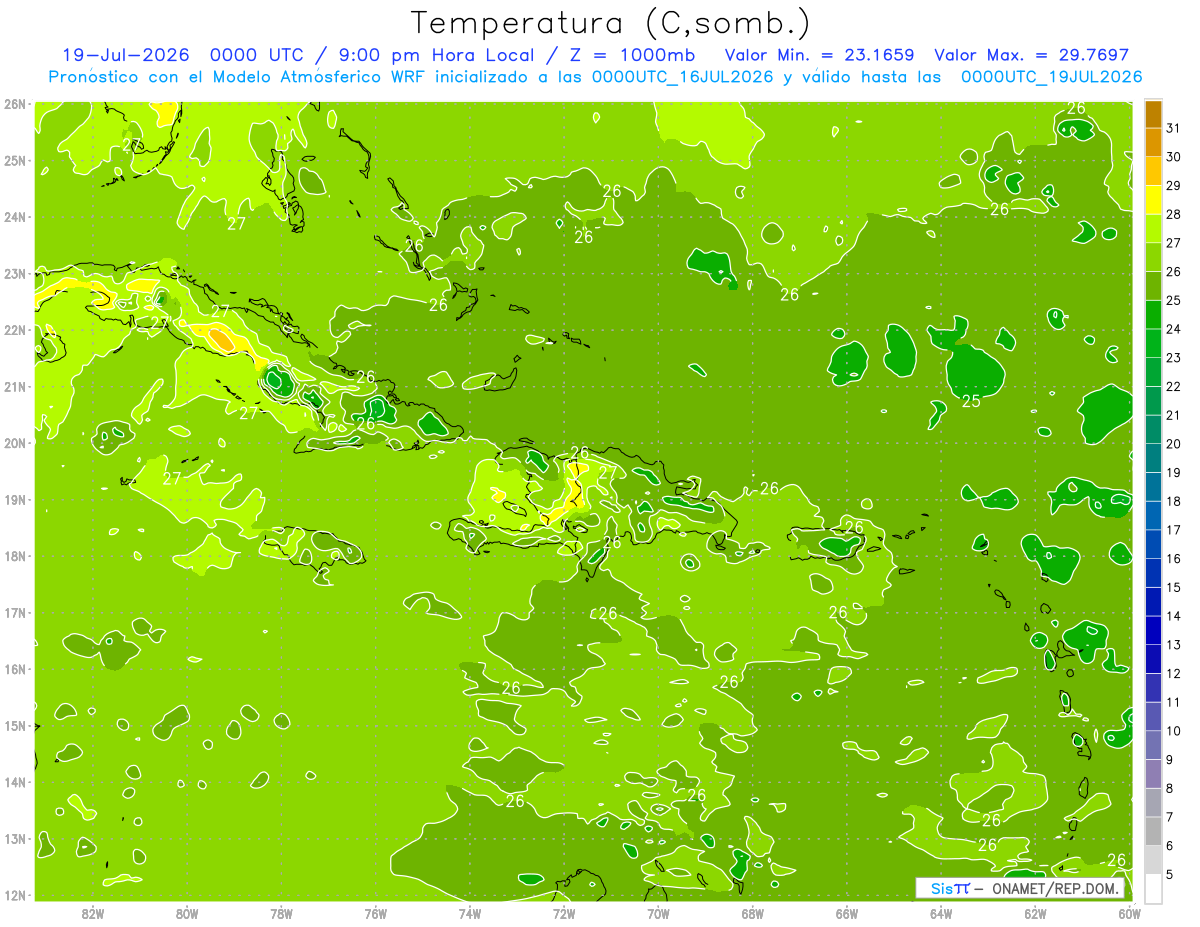Image resolution: width=1200 pixels, height=927 pixels.
Task: Click the 74W longitude axis label
Action: [470, 914]
